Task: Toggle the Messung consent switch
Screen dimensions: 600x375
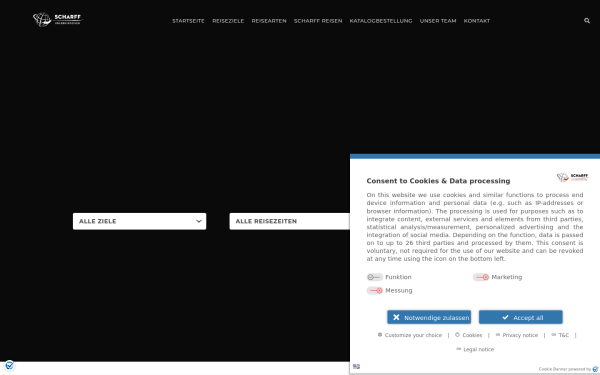Action: 374,290
